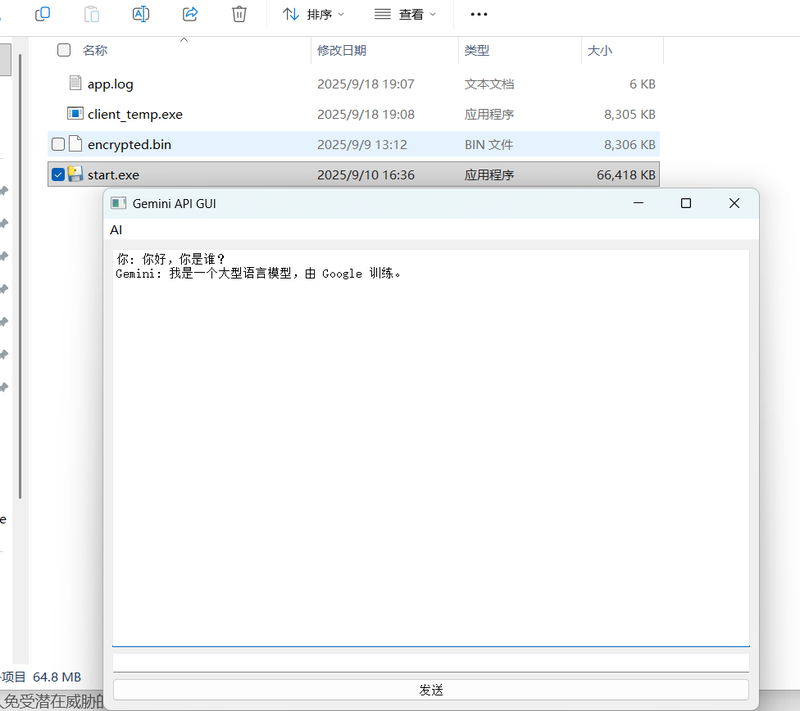Sort files by 修改日期 column header

[x=342, y=50]
